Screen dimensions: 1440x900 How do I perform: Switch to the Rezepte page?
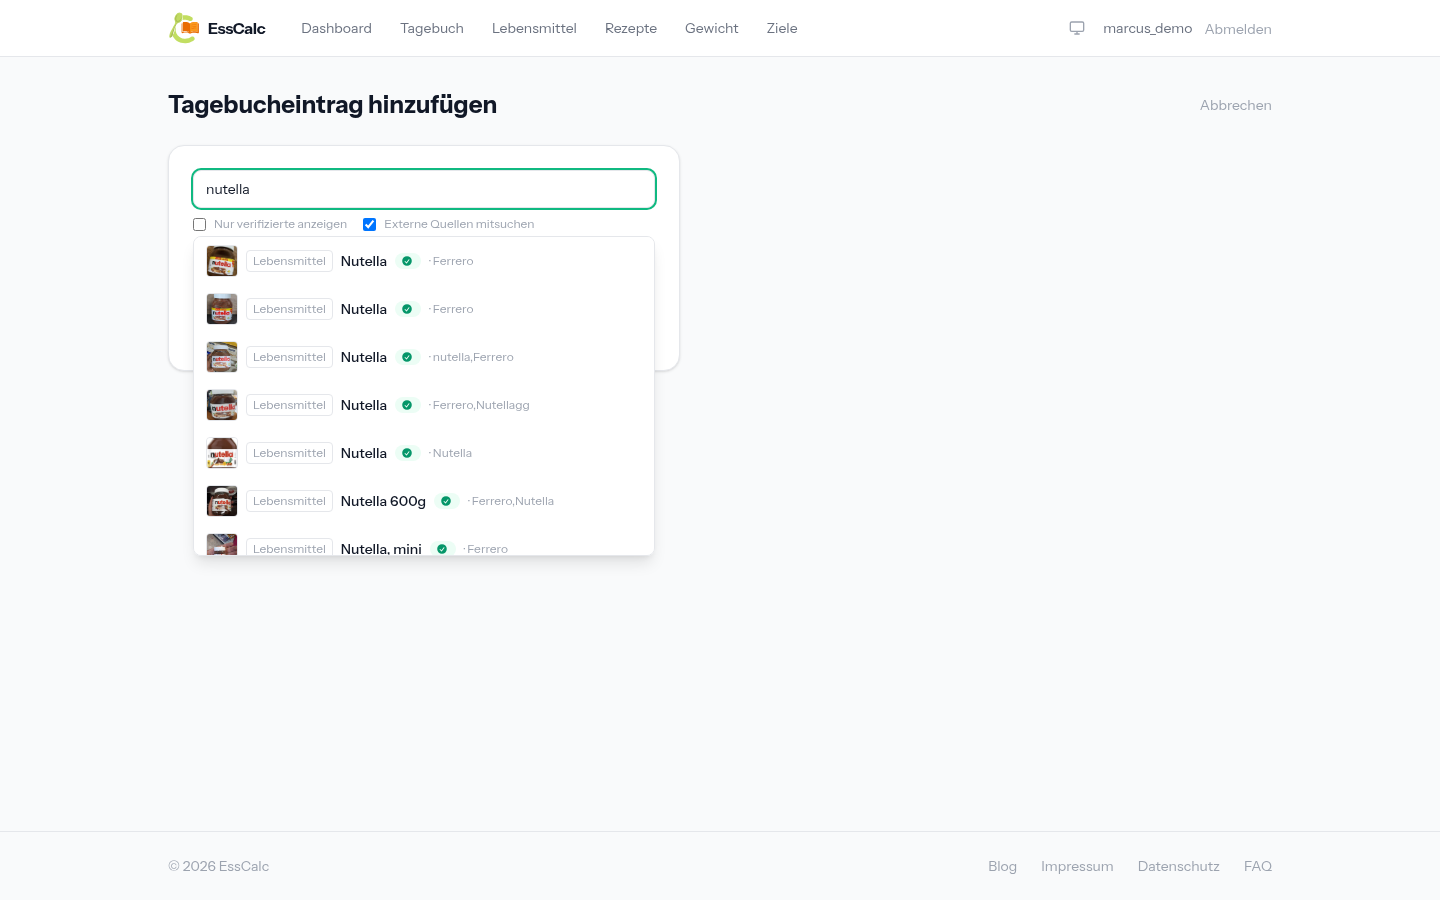[631, 28]
